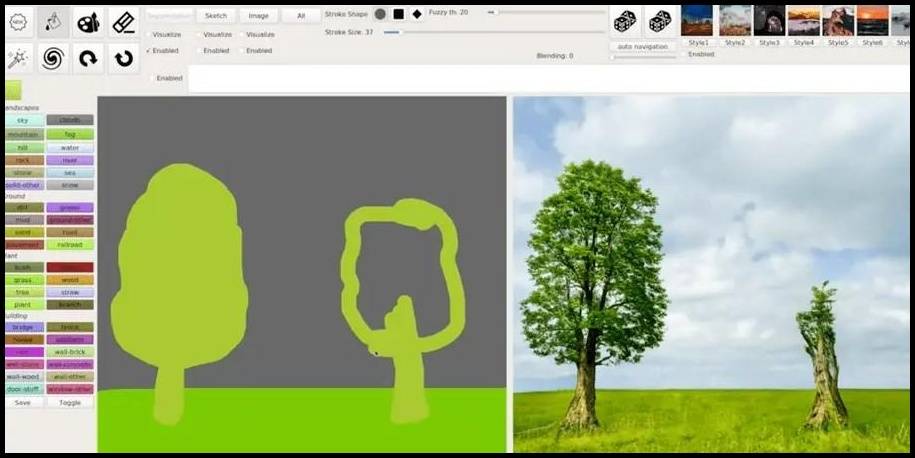Pick the sand label color
The image size is (915, 458).
(23, 232)
